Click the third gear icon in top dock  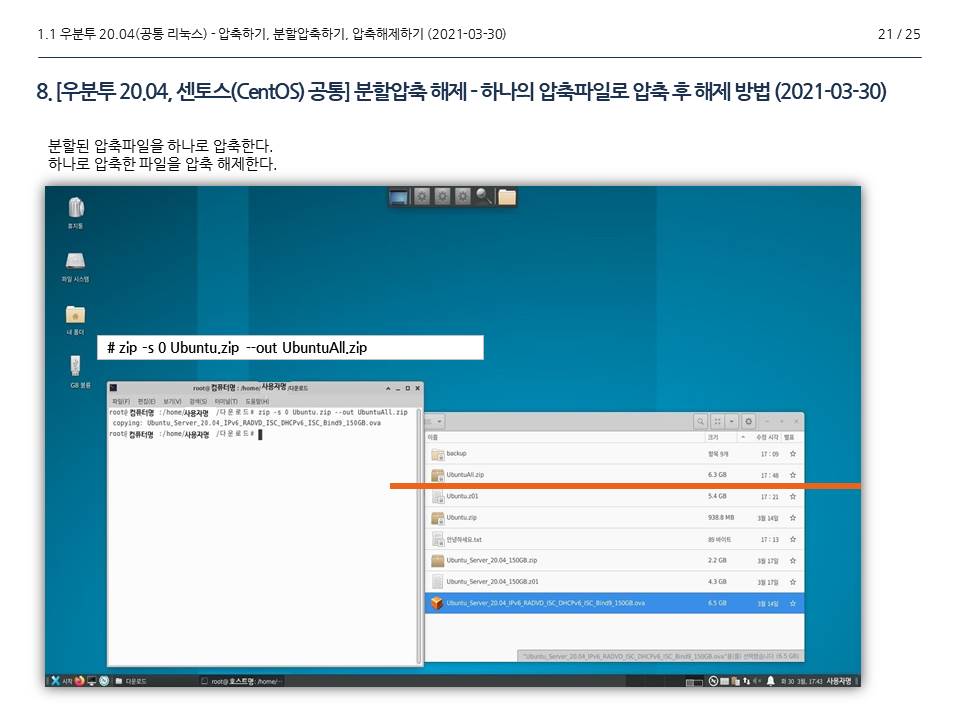[463, 197]
